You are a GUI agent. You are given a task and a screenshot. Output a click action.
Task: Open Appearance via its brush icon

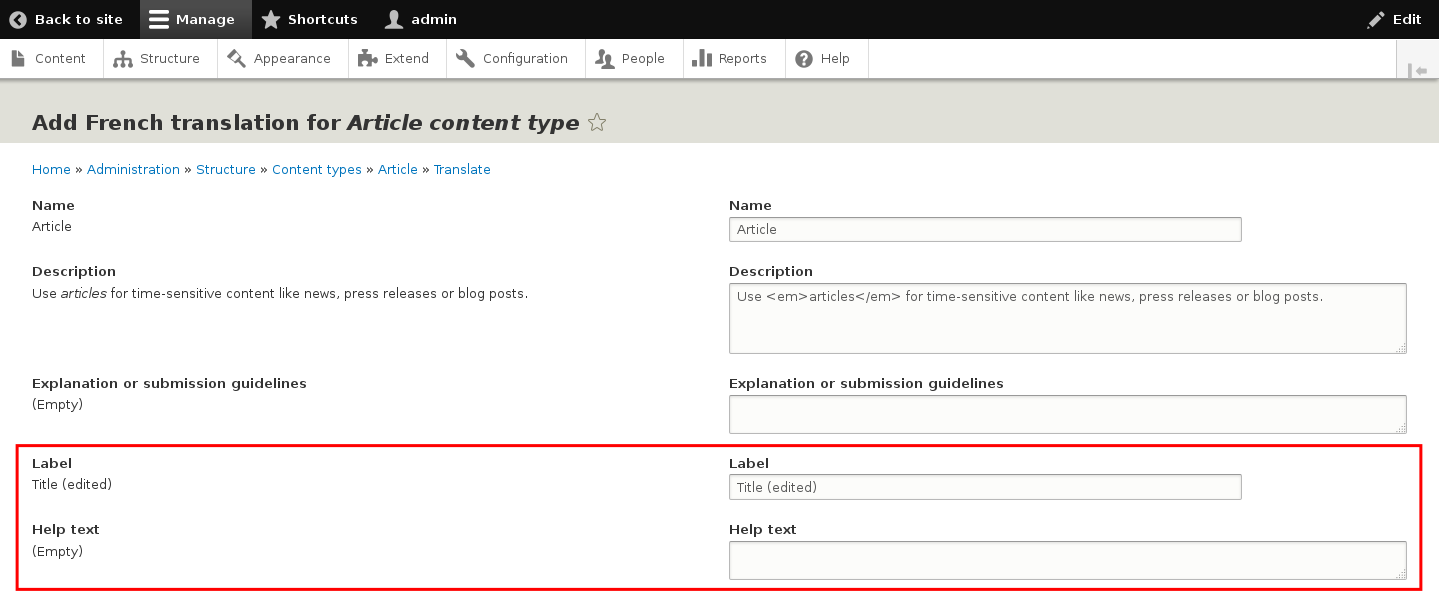click(237, 58)
